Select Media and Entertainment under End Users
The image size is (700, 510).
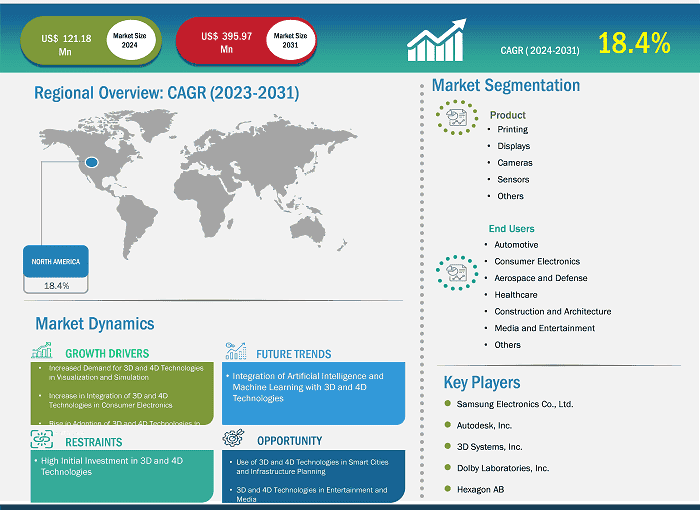[545, 328]
